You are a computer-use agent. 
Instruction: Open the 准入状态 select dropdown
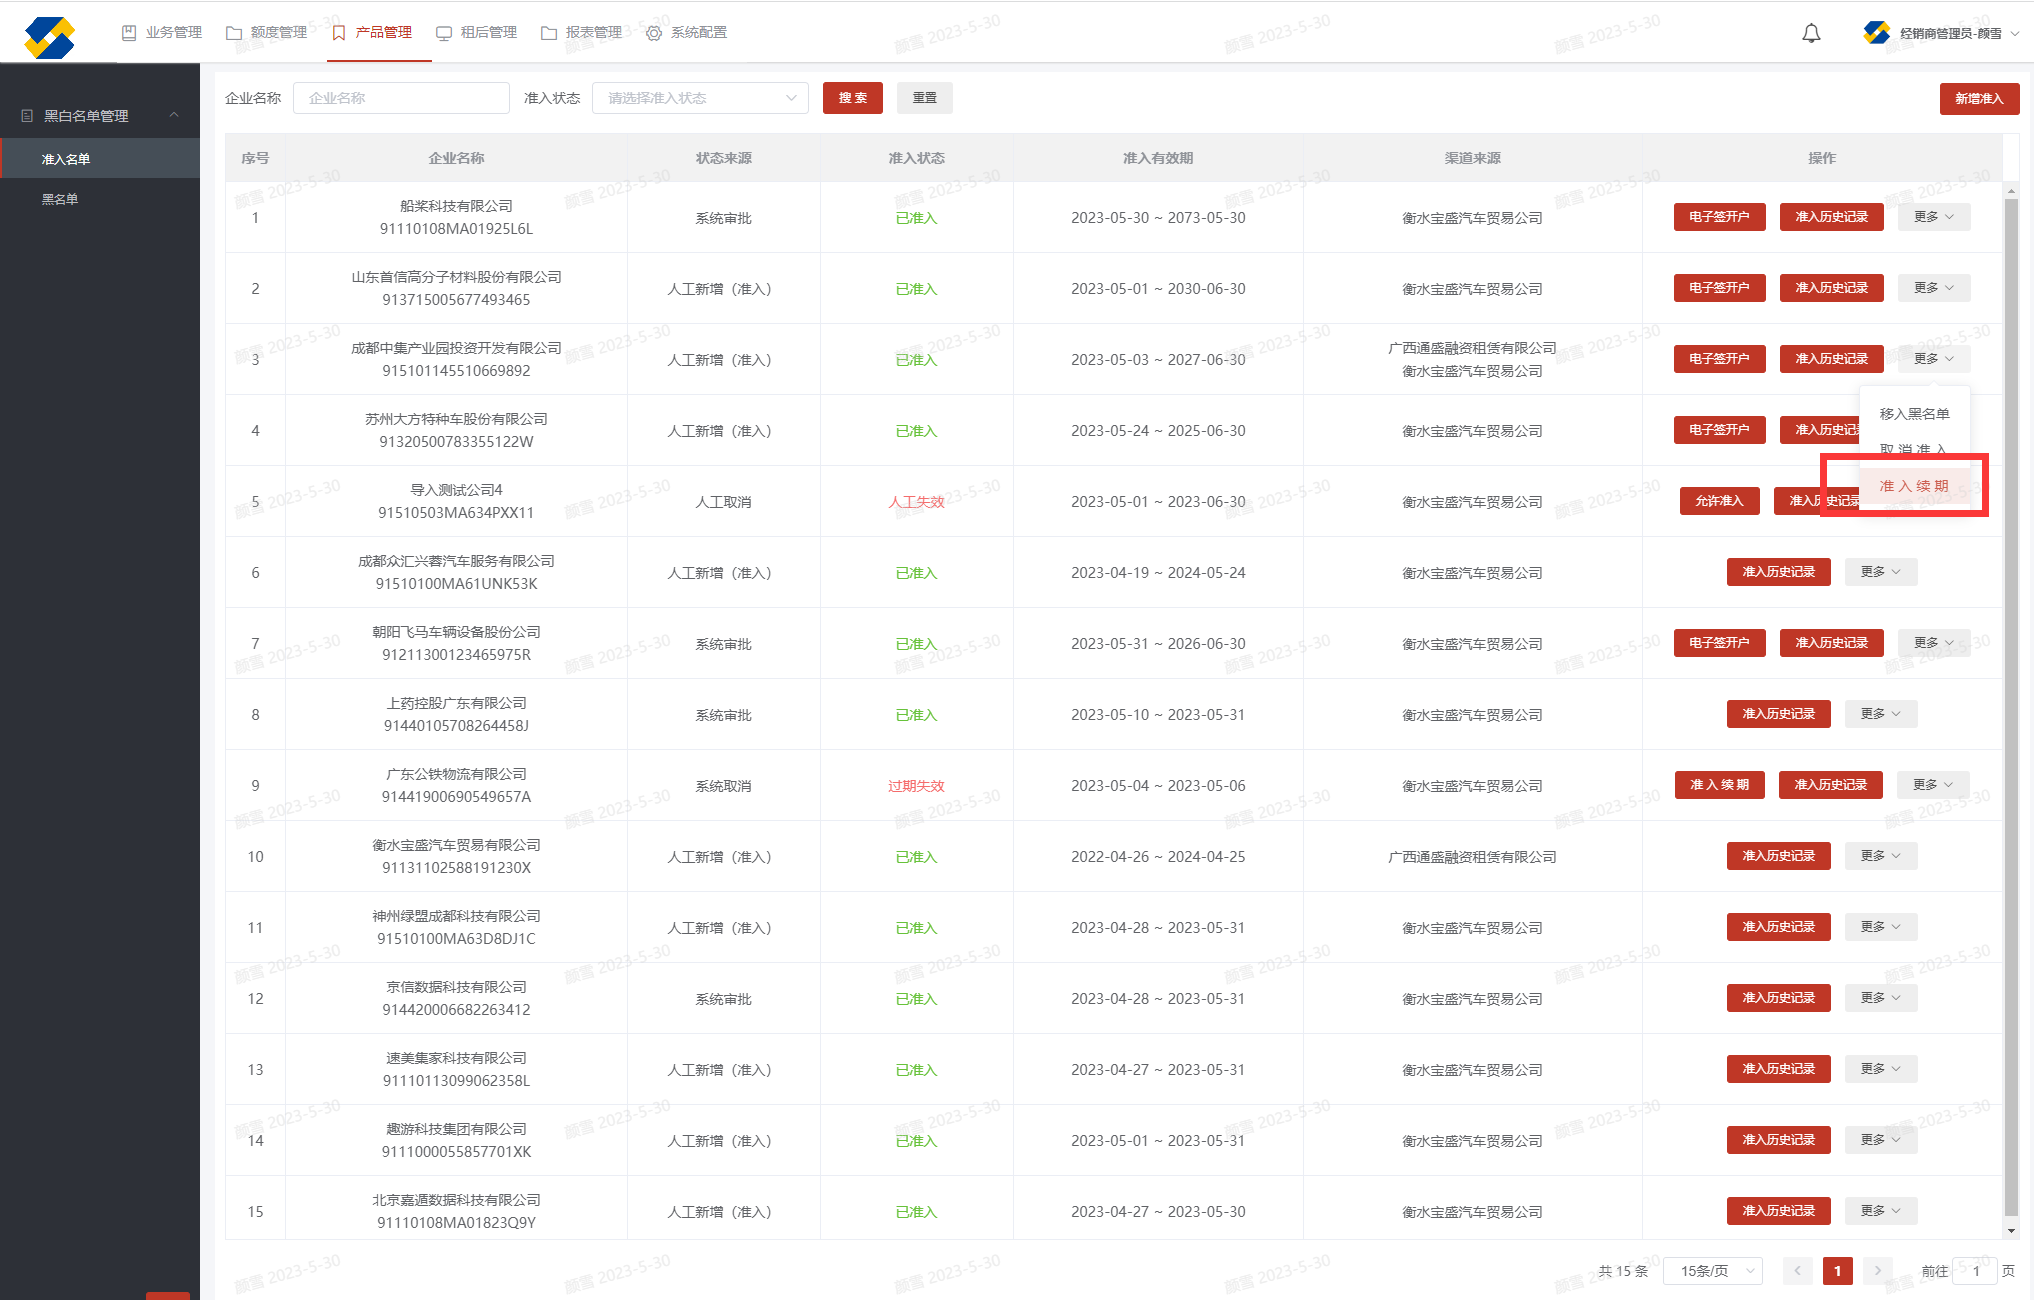tap(700, 98)
